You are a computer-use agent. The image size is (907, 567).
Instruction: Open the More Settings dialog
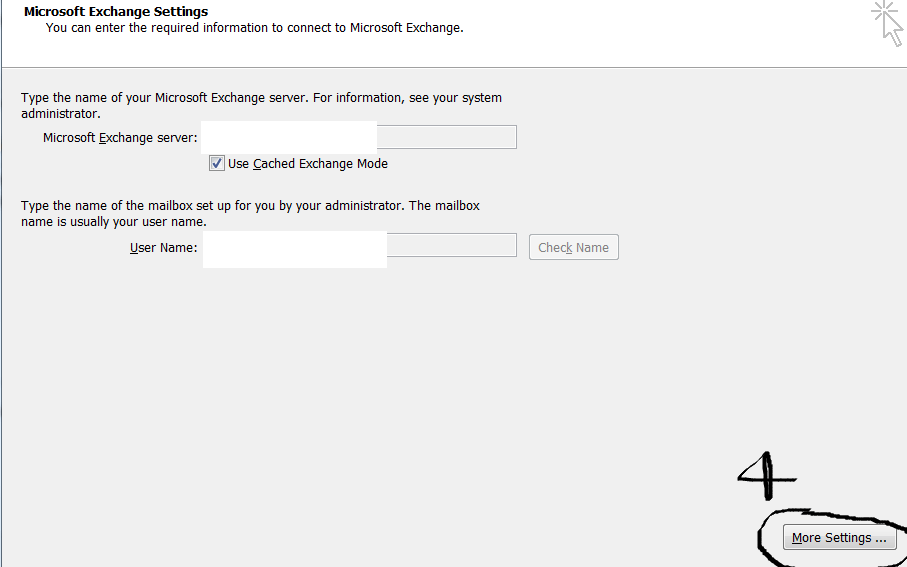click(x=839, y=537)
